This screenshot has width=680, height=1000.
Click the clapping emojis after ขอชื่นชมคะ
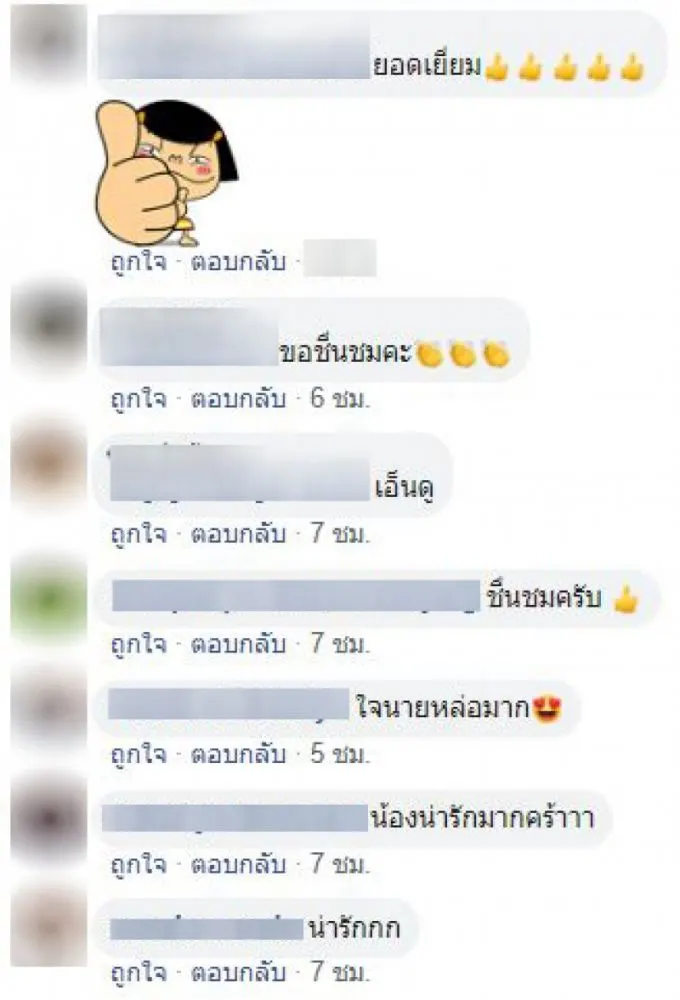(x=463, y=354)
